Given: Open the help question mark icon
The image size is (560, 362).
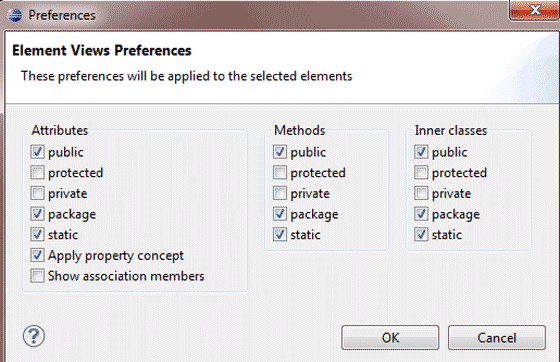Looking at the screenshot, I should tap(34, 336).
